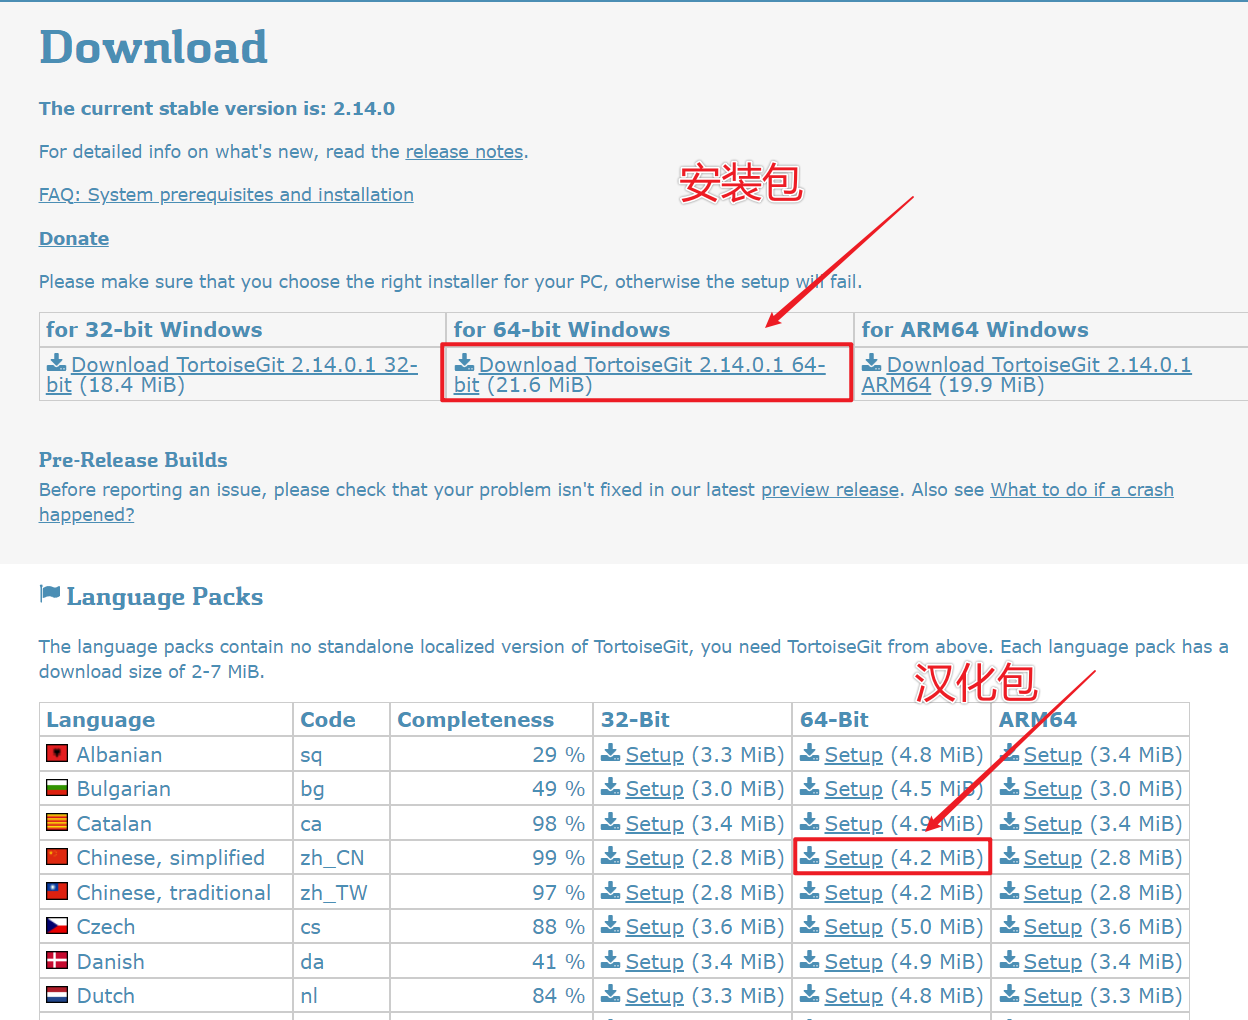The image size is (1248, 1020).
Task: Click Setup link for Chinese traditional 32-Bit
Action: [x=654, y=893]
